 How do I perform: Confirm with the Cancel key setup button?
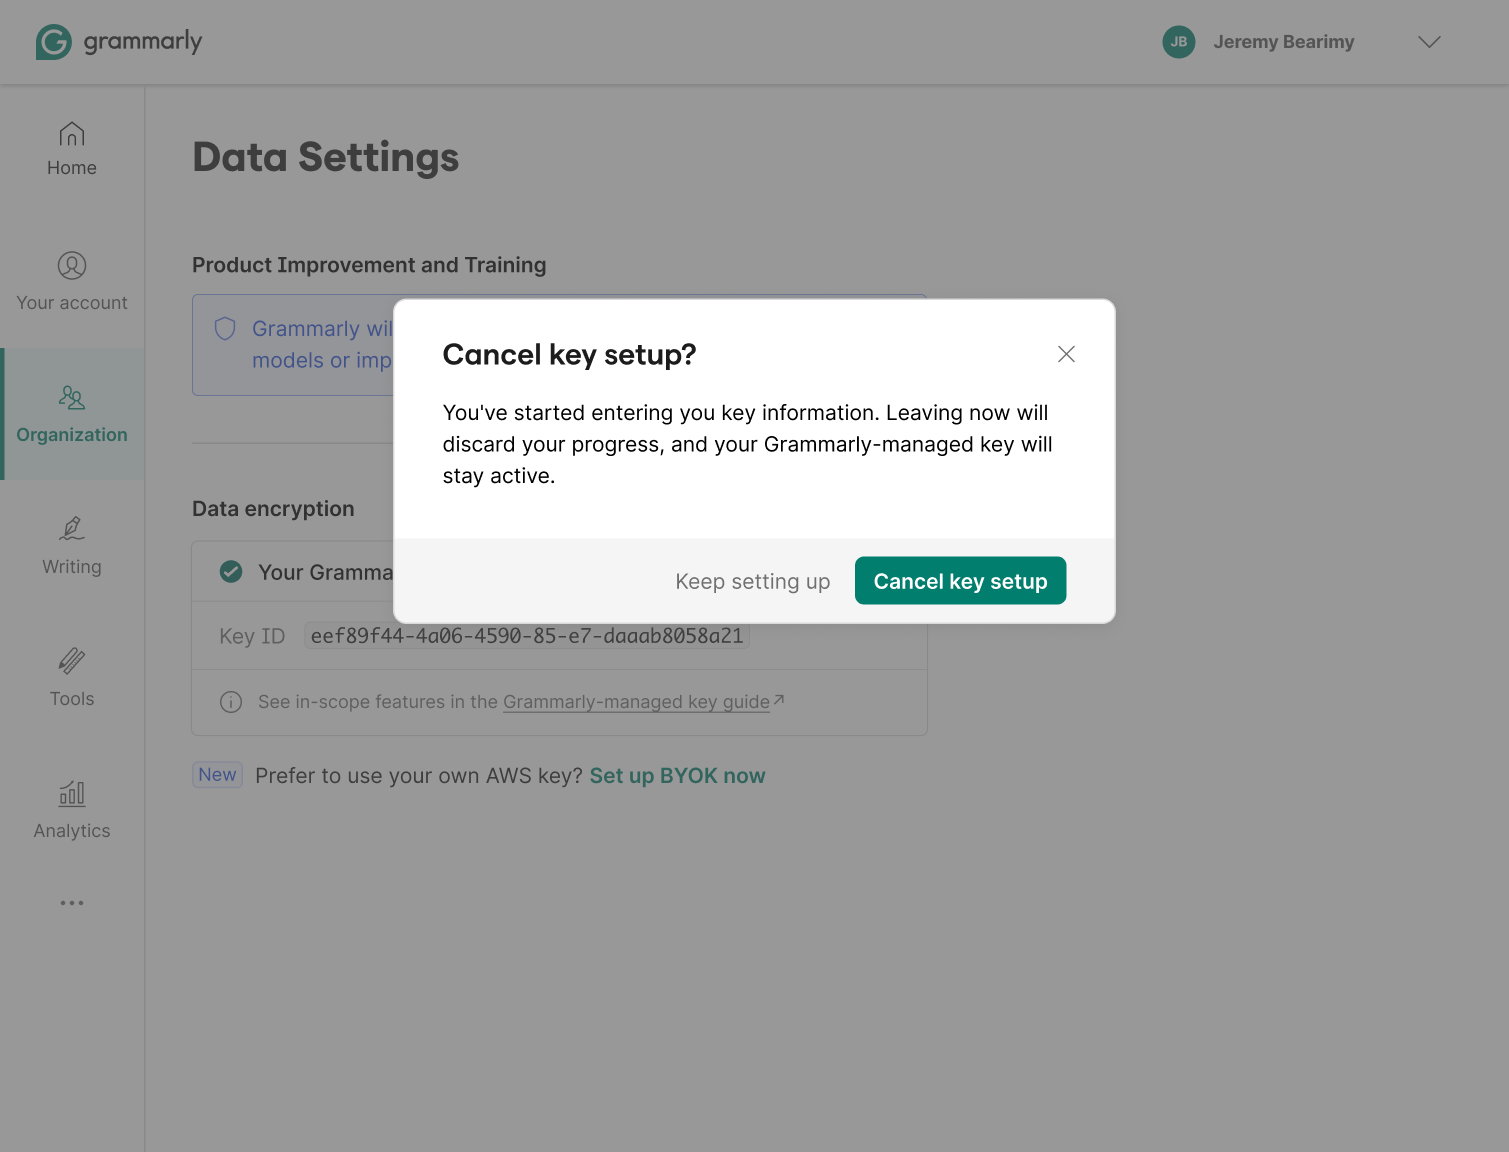(x=960, y=580)
